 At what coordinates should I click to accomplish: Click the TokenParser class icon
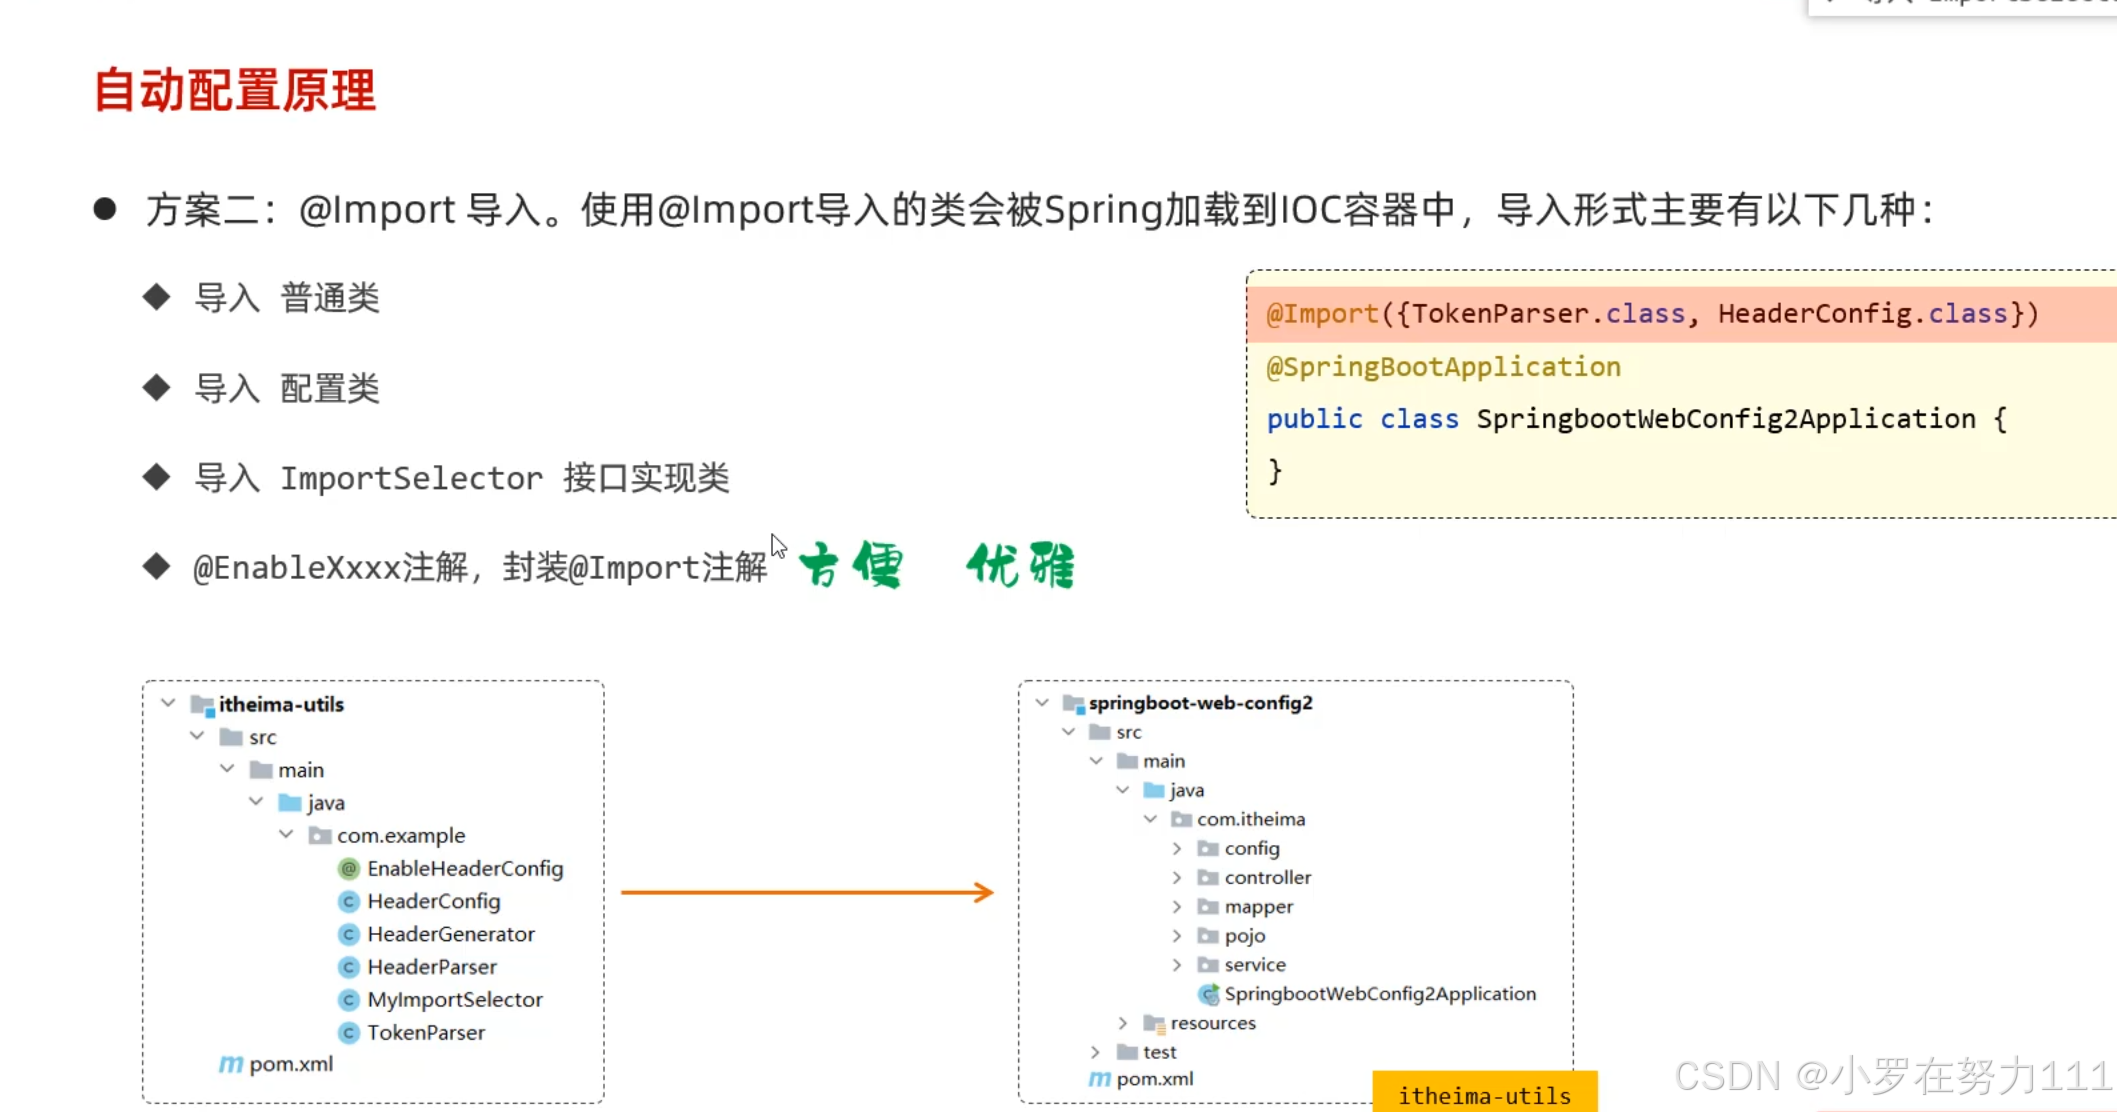coord(348,1033)
